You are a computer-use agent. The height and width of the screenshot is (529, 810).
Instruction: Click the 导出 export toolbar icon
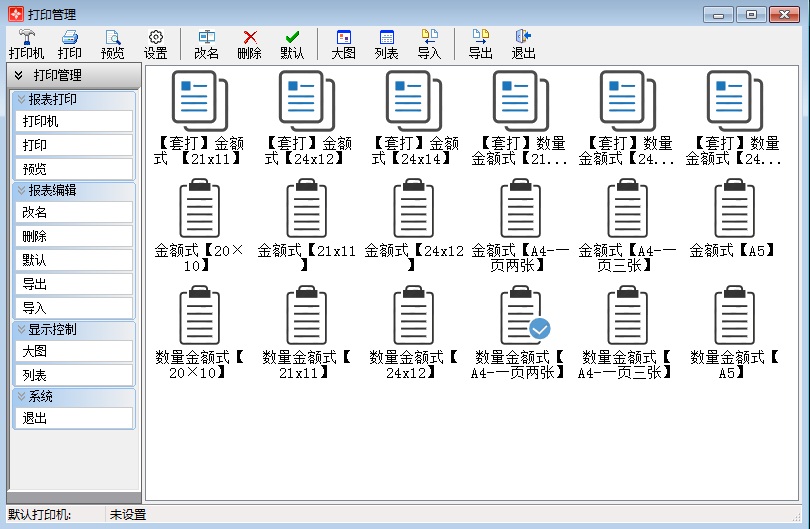tap(480, 44)
